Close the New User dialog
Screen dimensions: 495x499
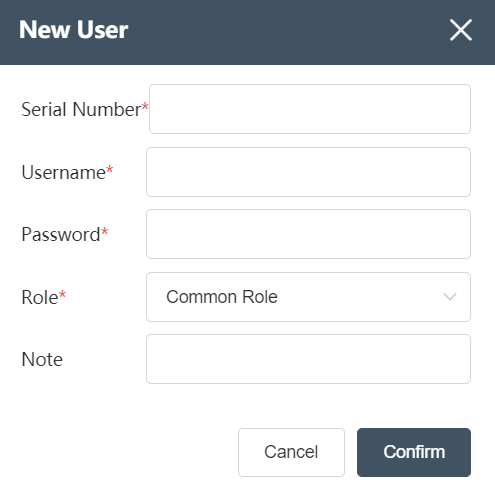pos(461,30)
